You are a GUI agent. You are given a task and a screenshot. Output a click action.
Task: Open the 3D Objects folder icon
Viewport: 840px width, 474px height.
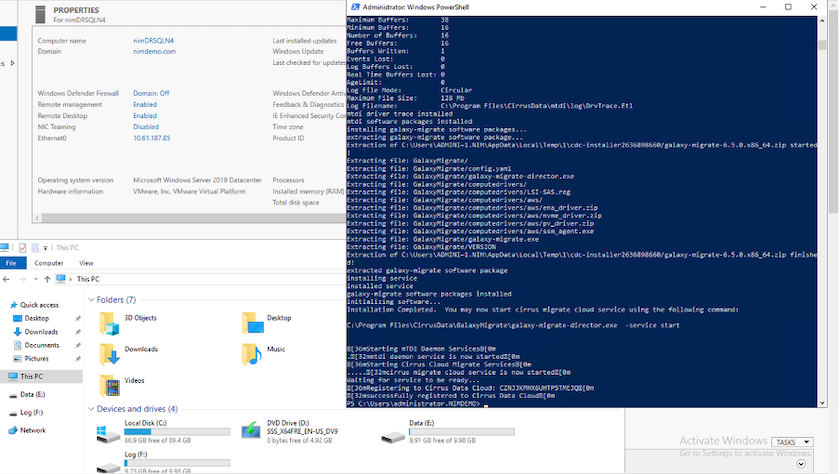[107, 322]
